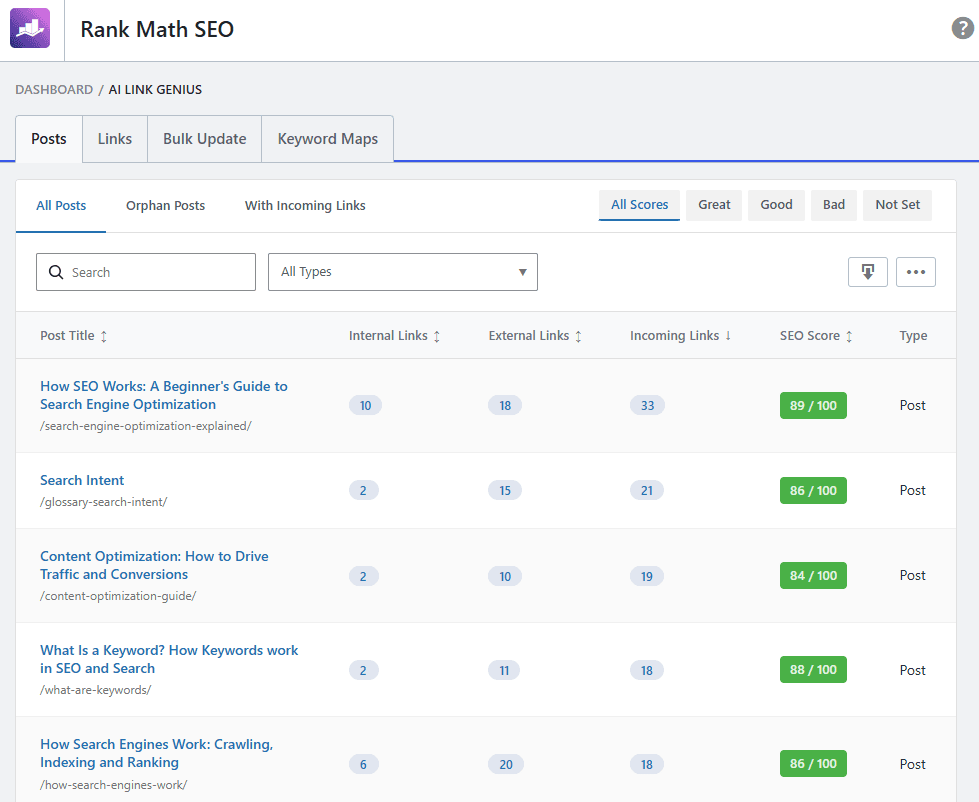Click external links count 15 for Search Intent
979x802 pixels.
tap(504, 491)
